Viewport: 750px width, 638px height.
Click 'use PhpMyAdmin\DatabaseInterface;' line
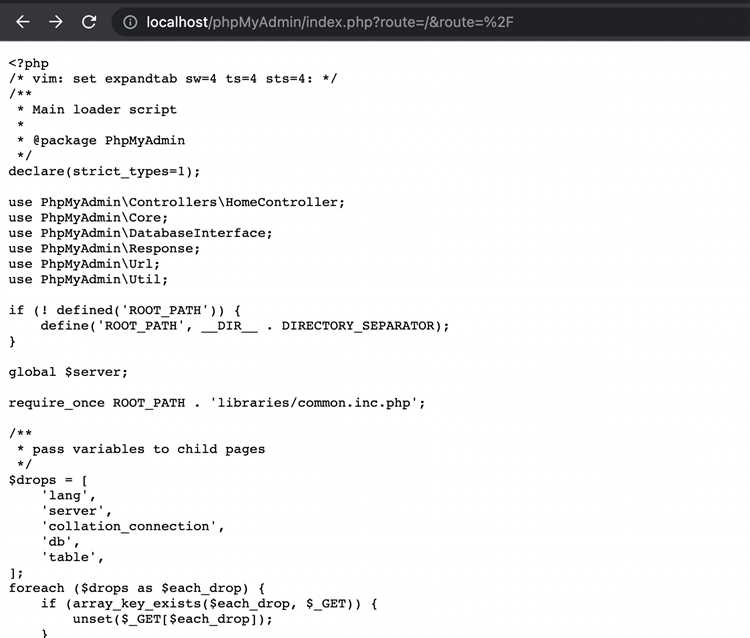140,233
